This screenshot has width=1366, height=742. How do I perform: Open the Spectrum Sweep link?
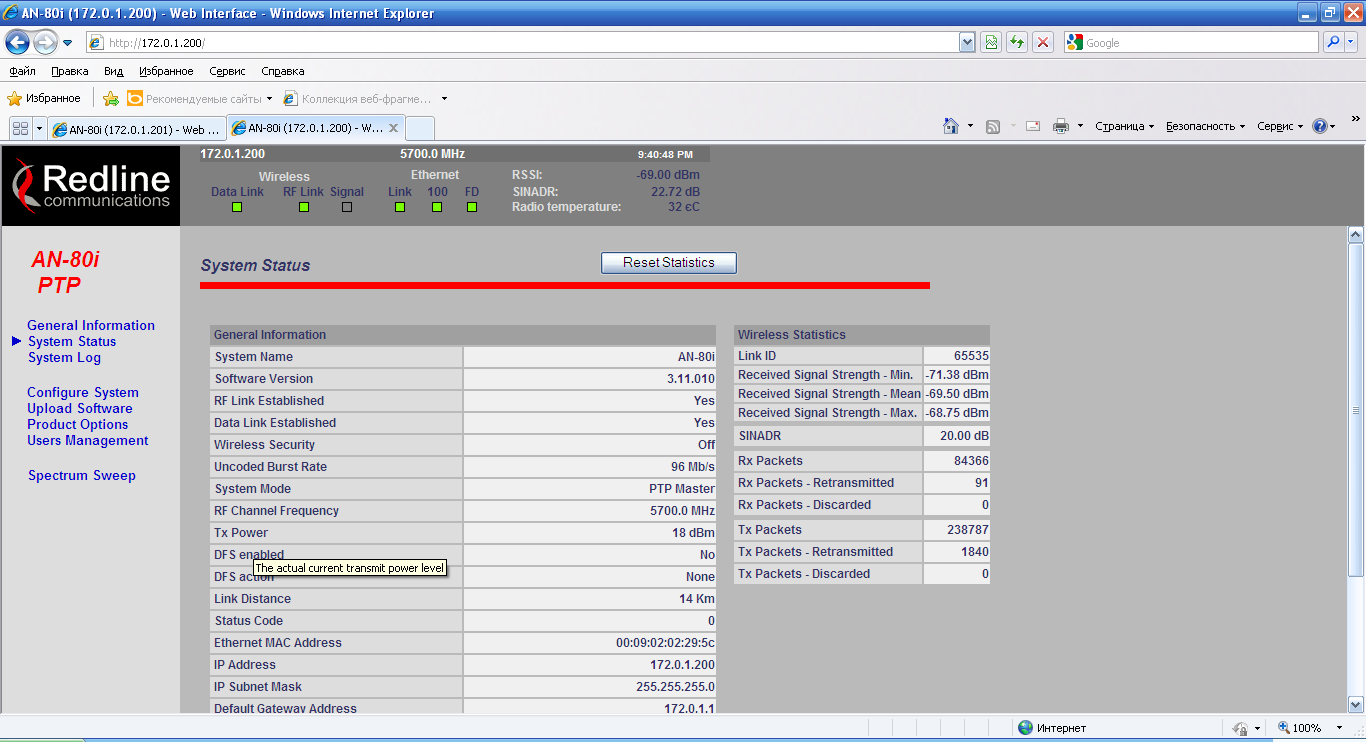pos(82,476)
